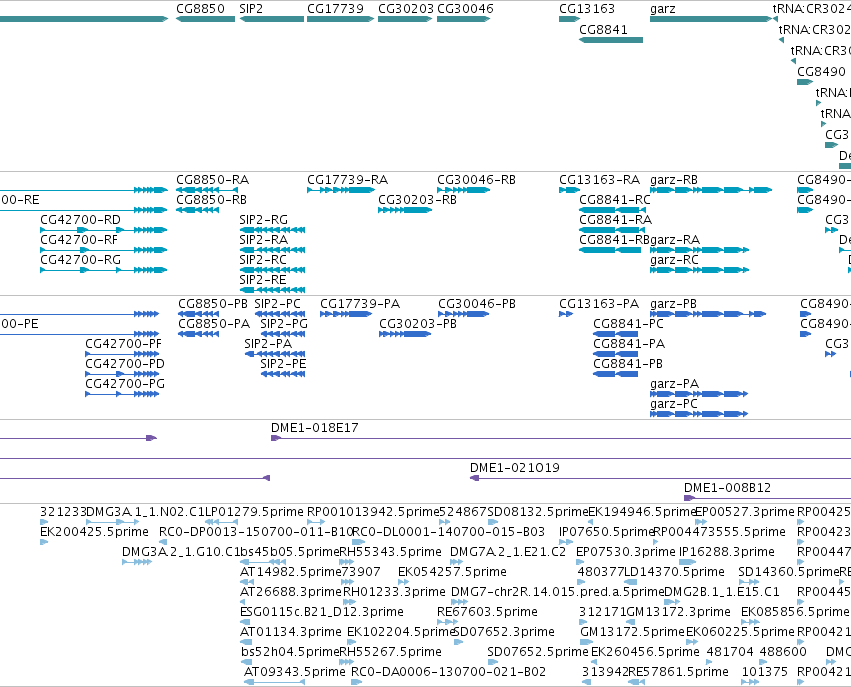Click the SIP2-RG transcript

272,230
